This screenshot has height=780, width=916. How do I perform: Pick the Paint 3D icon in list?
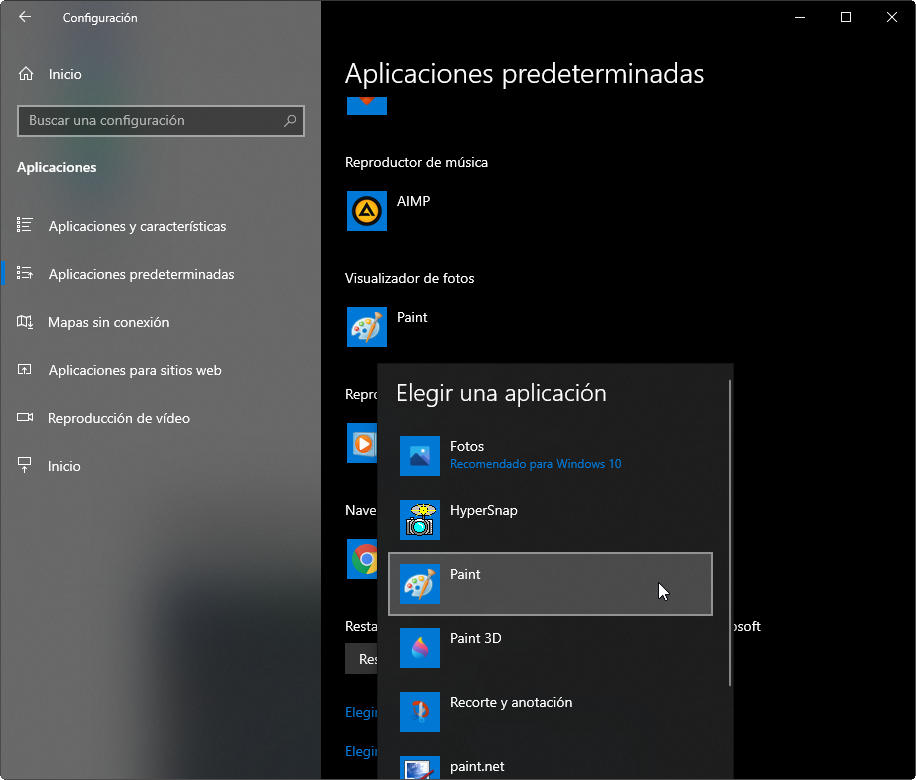419,648
